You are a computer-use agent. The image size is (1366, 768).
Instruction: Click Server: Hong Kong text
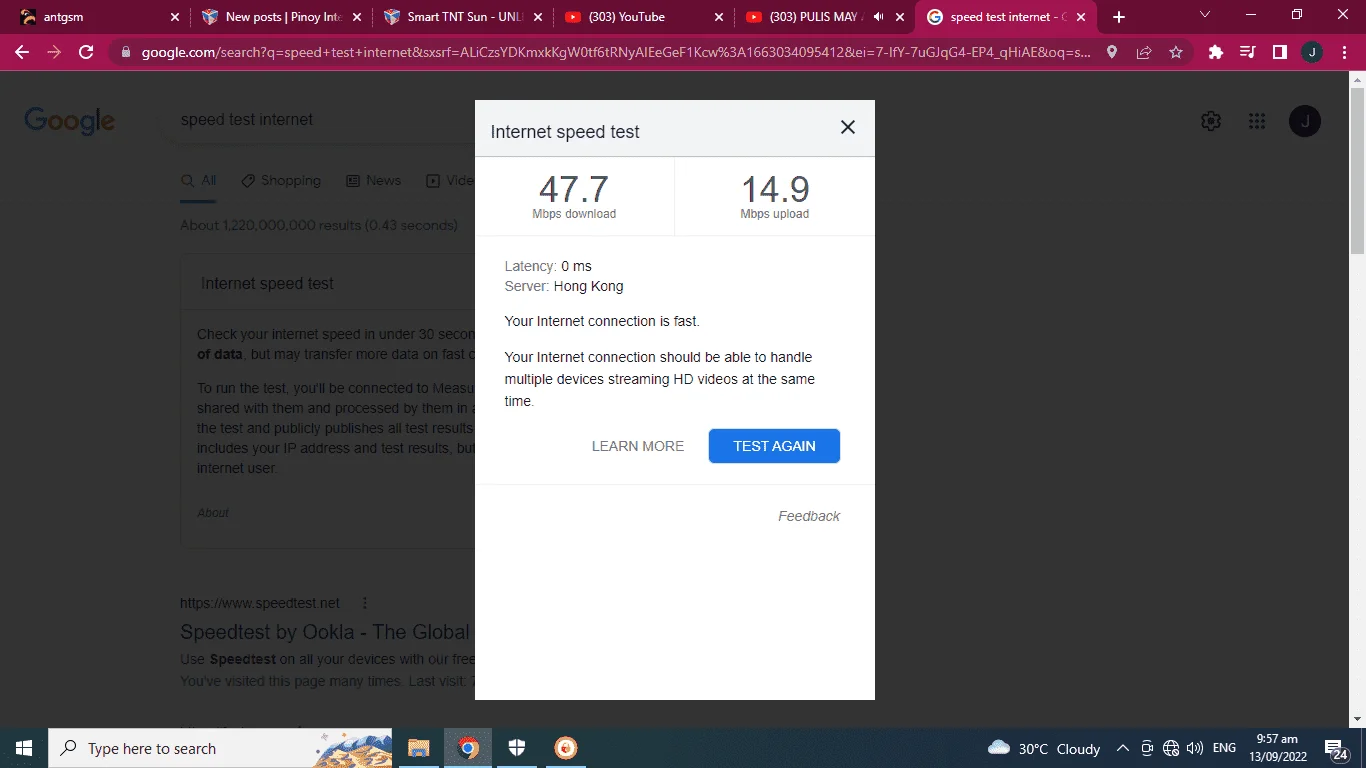(564, 287)
